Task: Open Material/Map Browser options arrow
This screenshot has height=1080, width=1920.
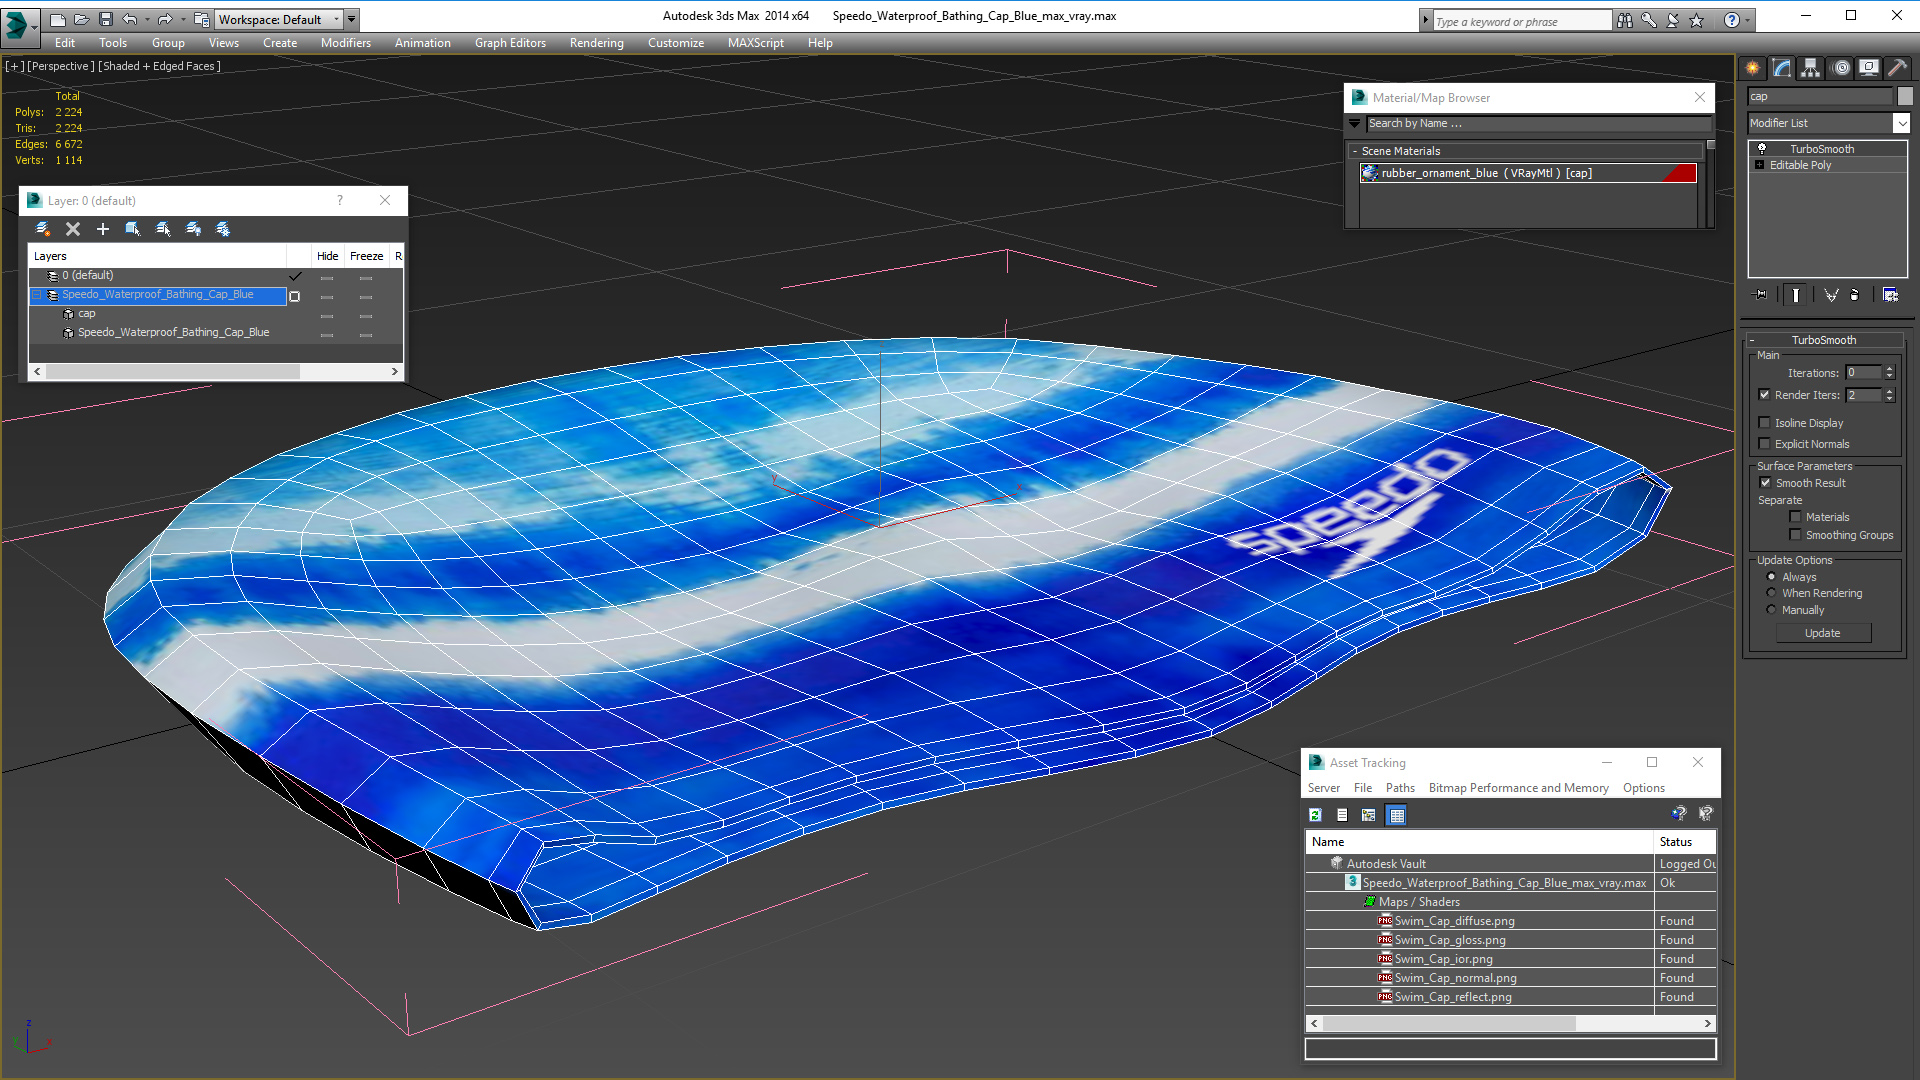Action: (1355, 123)
